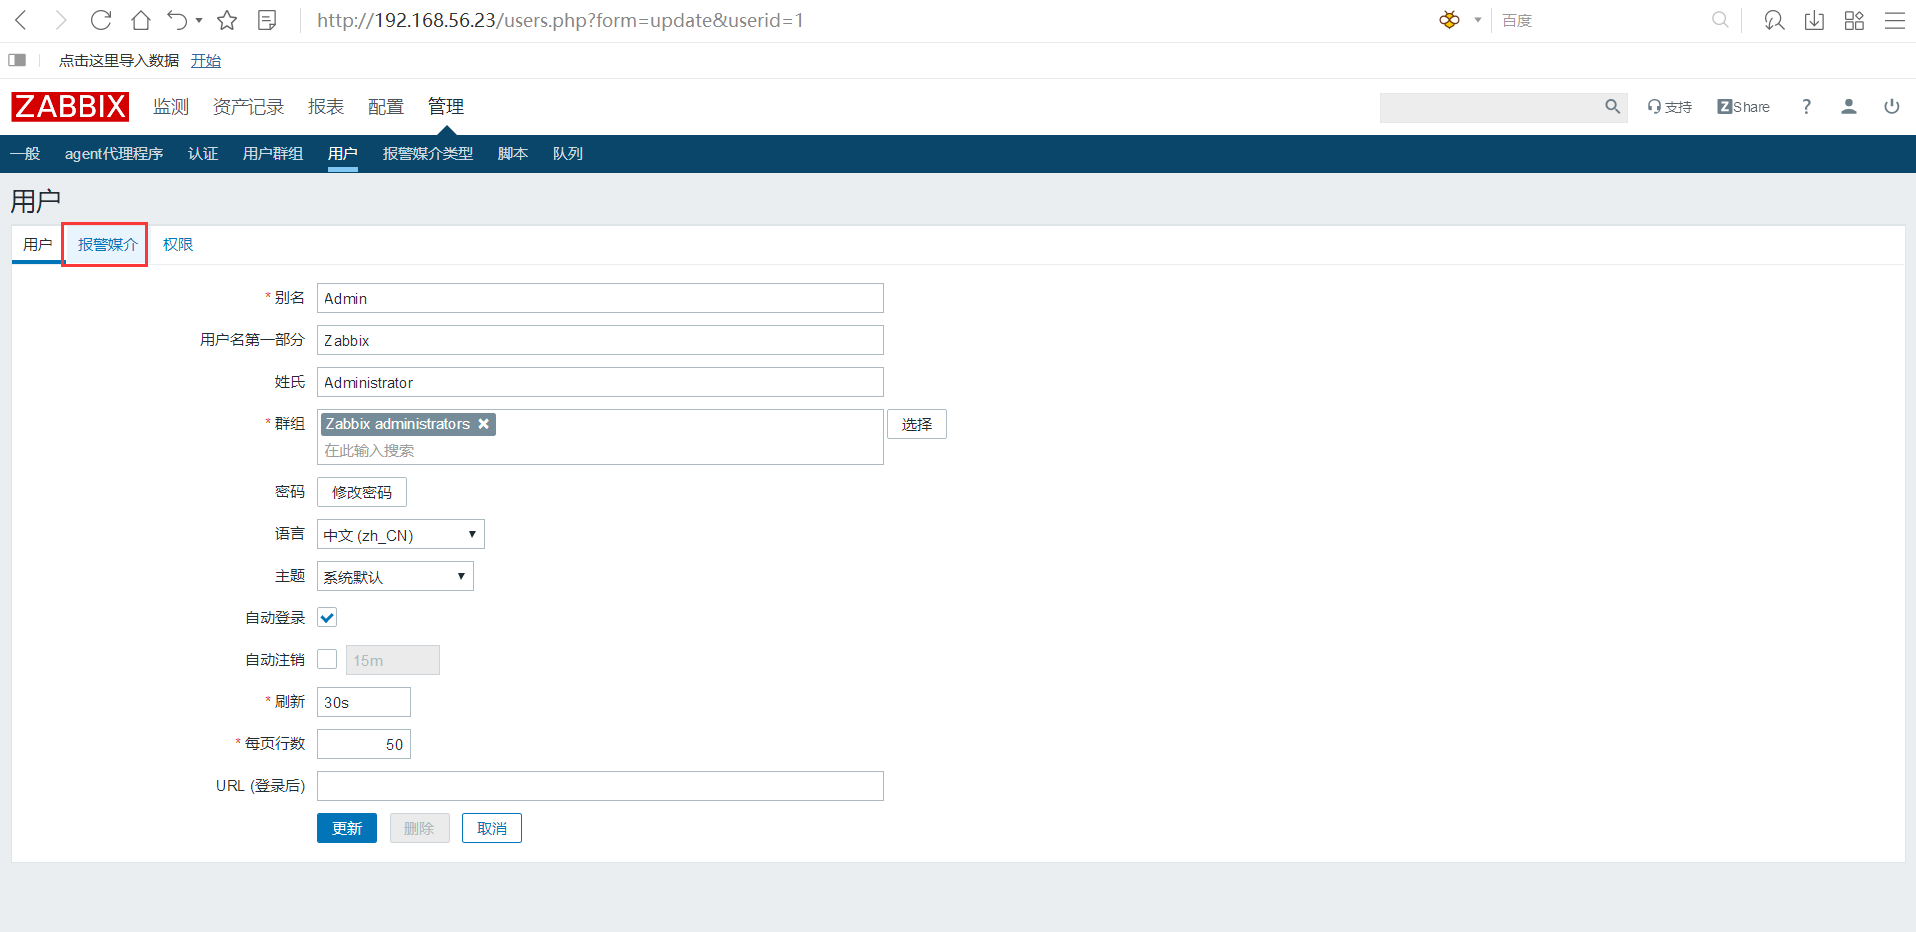Go to 用户 submenu item

(343, 154)
